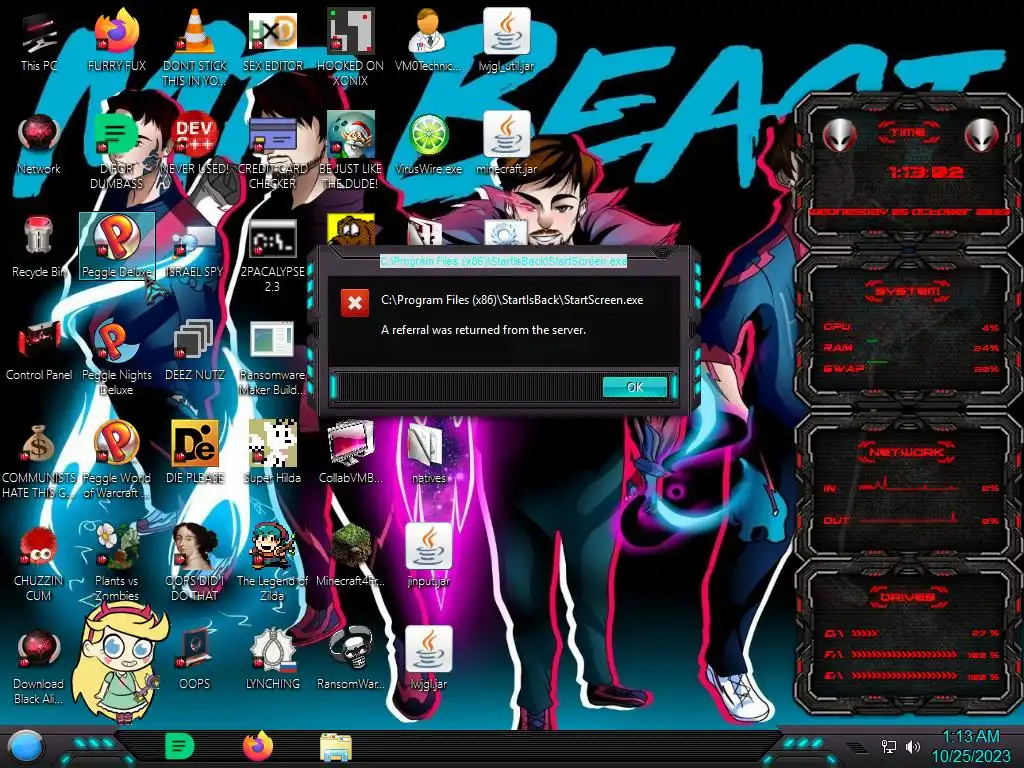Open the green notes taskbar app
This screenshot has width=1024, height=768.
[180, 746]
